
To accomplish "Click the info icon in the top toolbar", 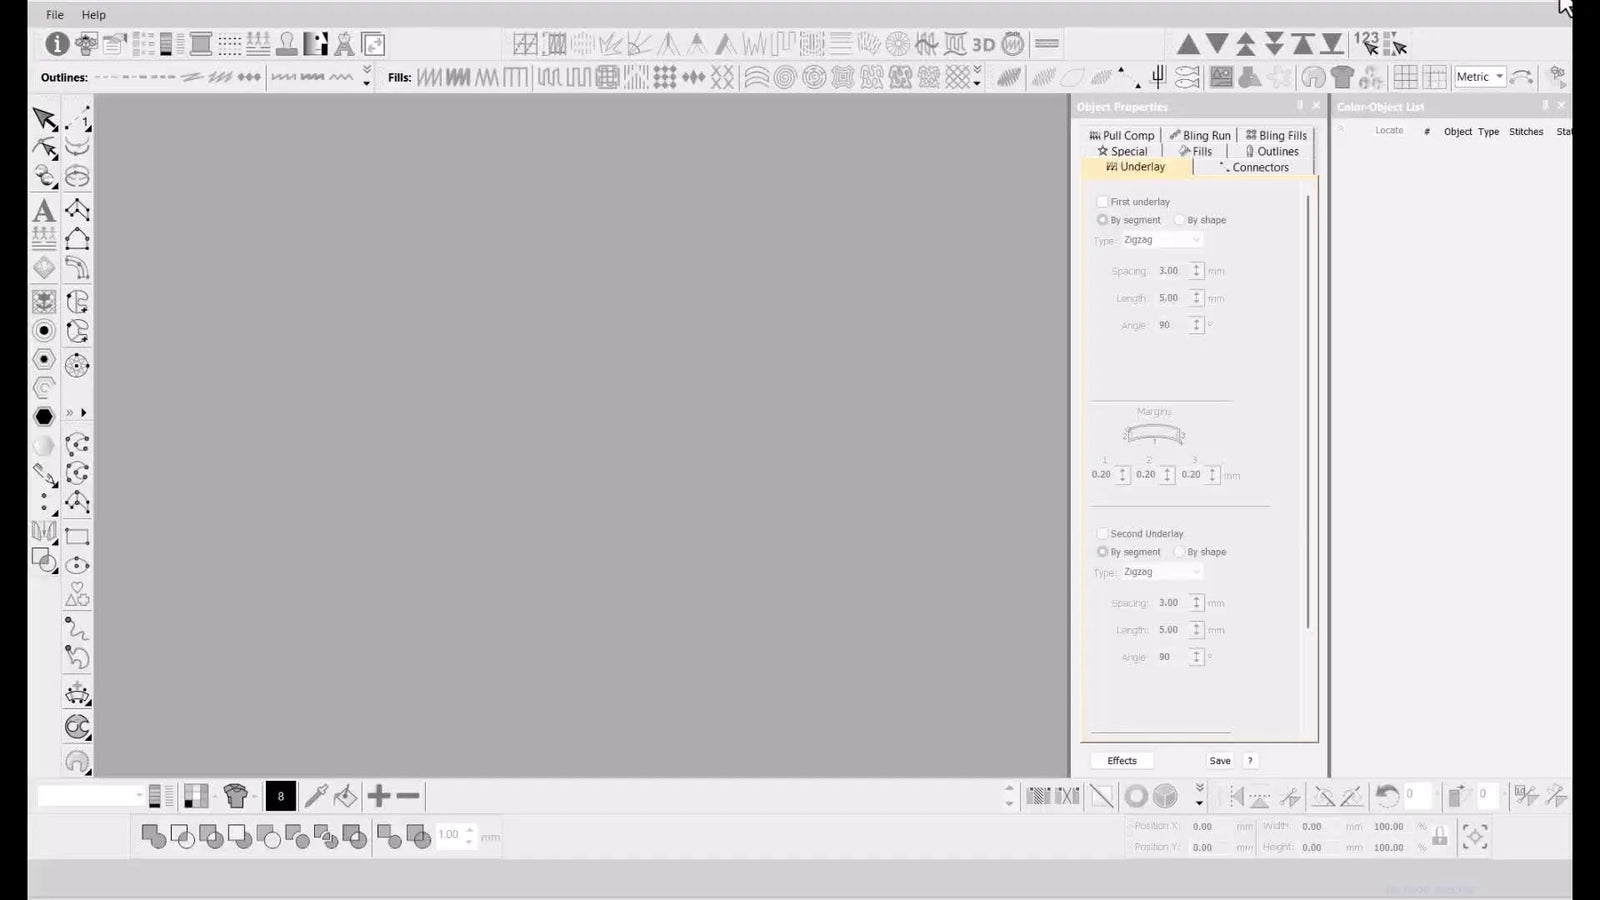I will [57, 44].
